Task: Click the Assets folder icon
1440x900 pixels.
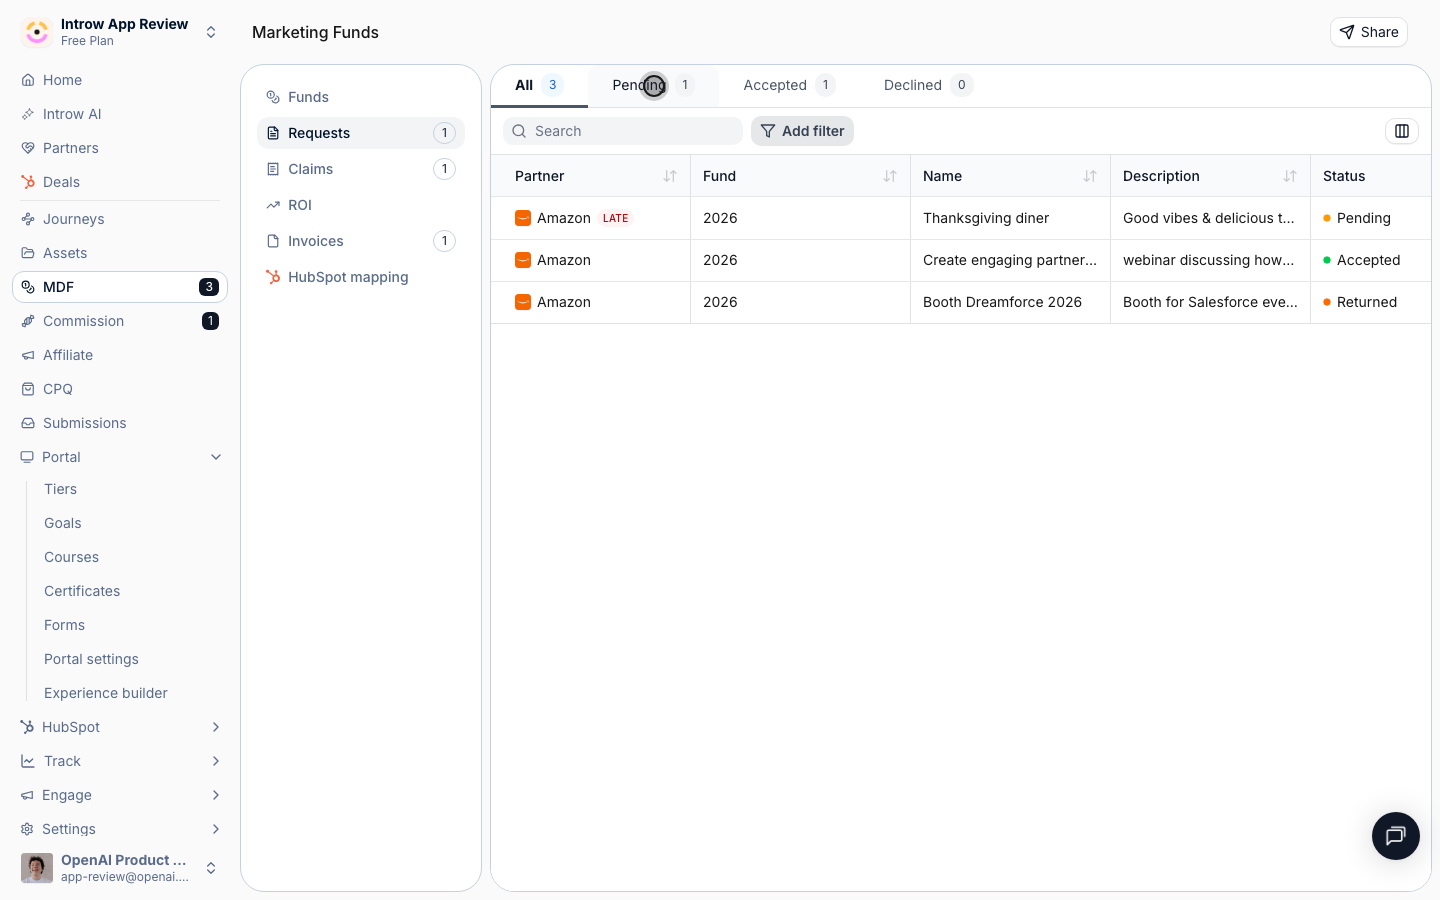Action: (28, 253)
